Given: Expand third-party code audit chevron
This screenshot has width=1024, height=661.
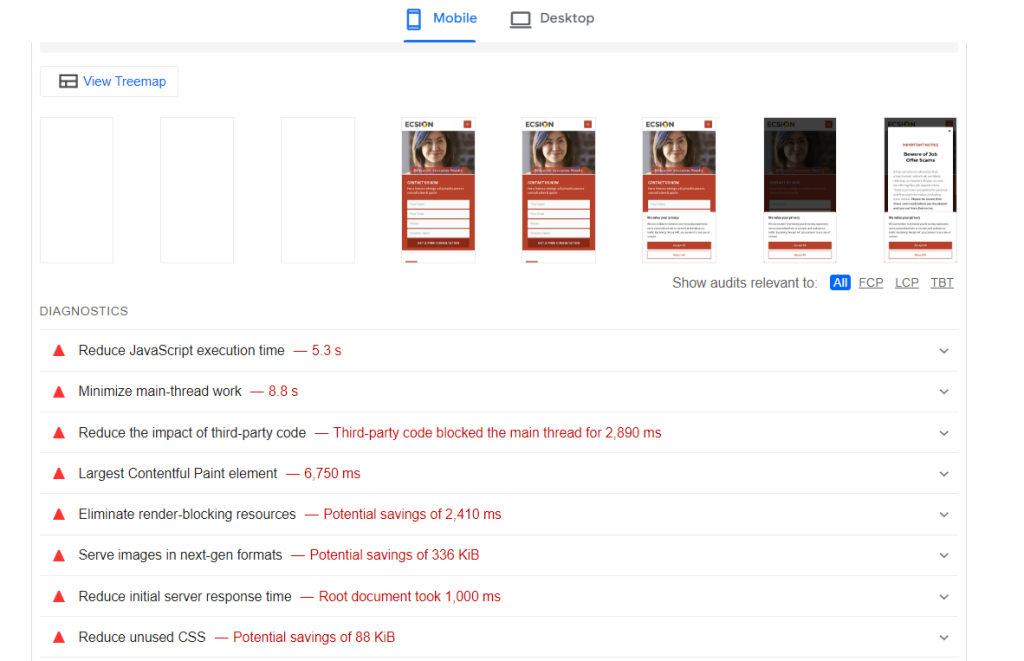Looking at the screenshot, I should click(x=944, y=433).
